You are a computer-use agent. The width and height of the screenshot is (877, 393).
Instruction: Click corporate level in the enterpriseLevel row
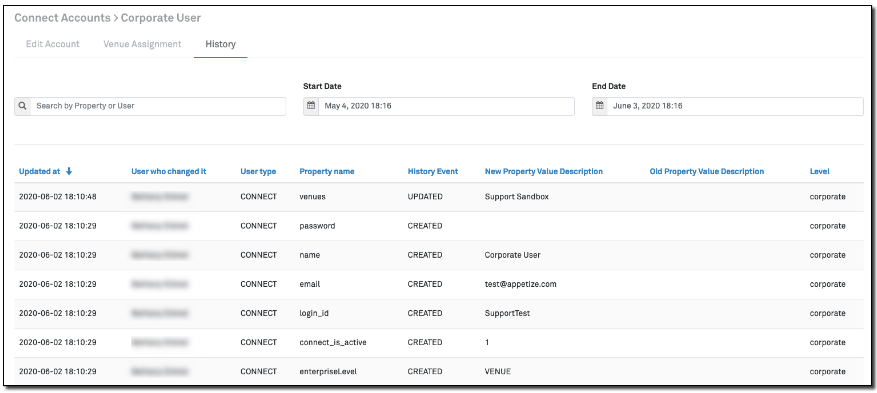828,371
